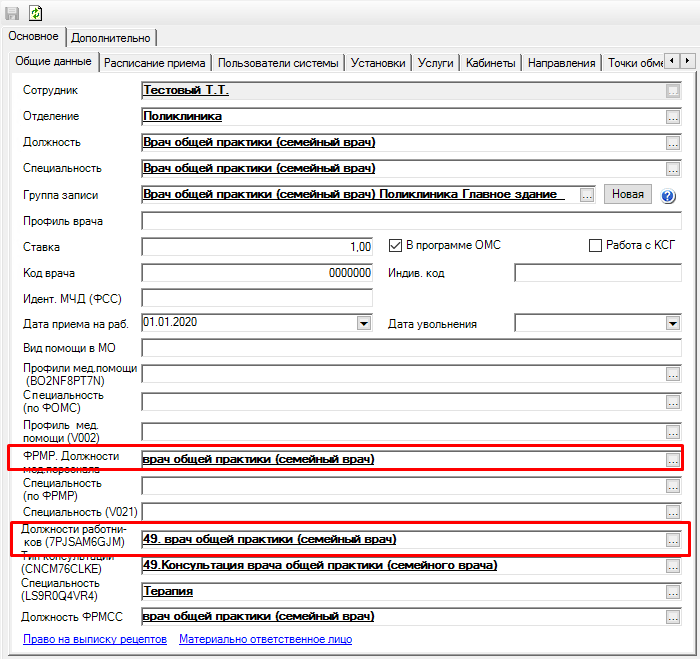The width and height of the screenshot is (700, 659).
Task: Click the Новая button
Action: point(628,194)
